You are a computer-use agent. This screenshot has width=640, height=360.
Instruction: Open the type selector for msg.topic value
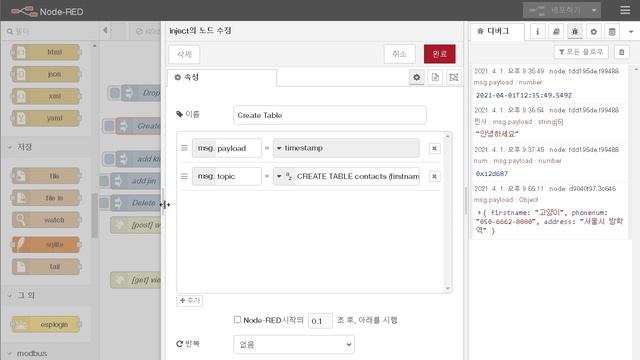coord(284,176)
